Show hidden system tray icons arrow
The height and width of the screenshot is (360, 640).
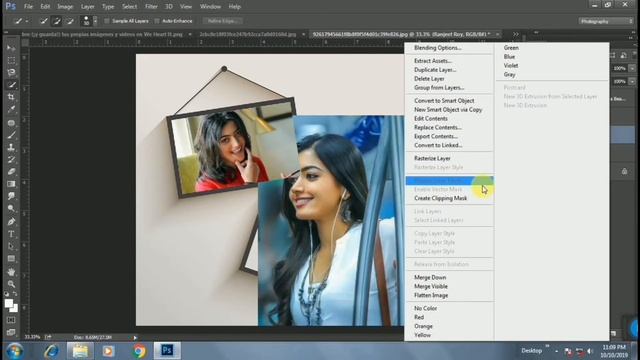tap(556, 351)
